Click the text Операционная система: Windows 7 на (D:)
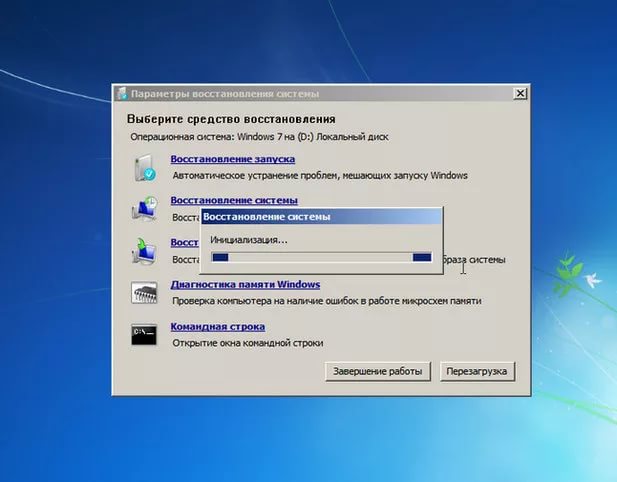 222,137
